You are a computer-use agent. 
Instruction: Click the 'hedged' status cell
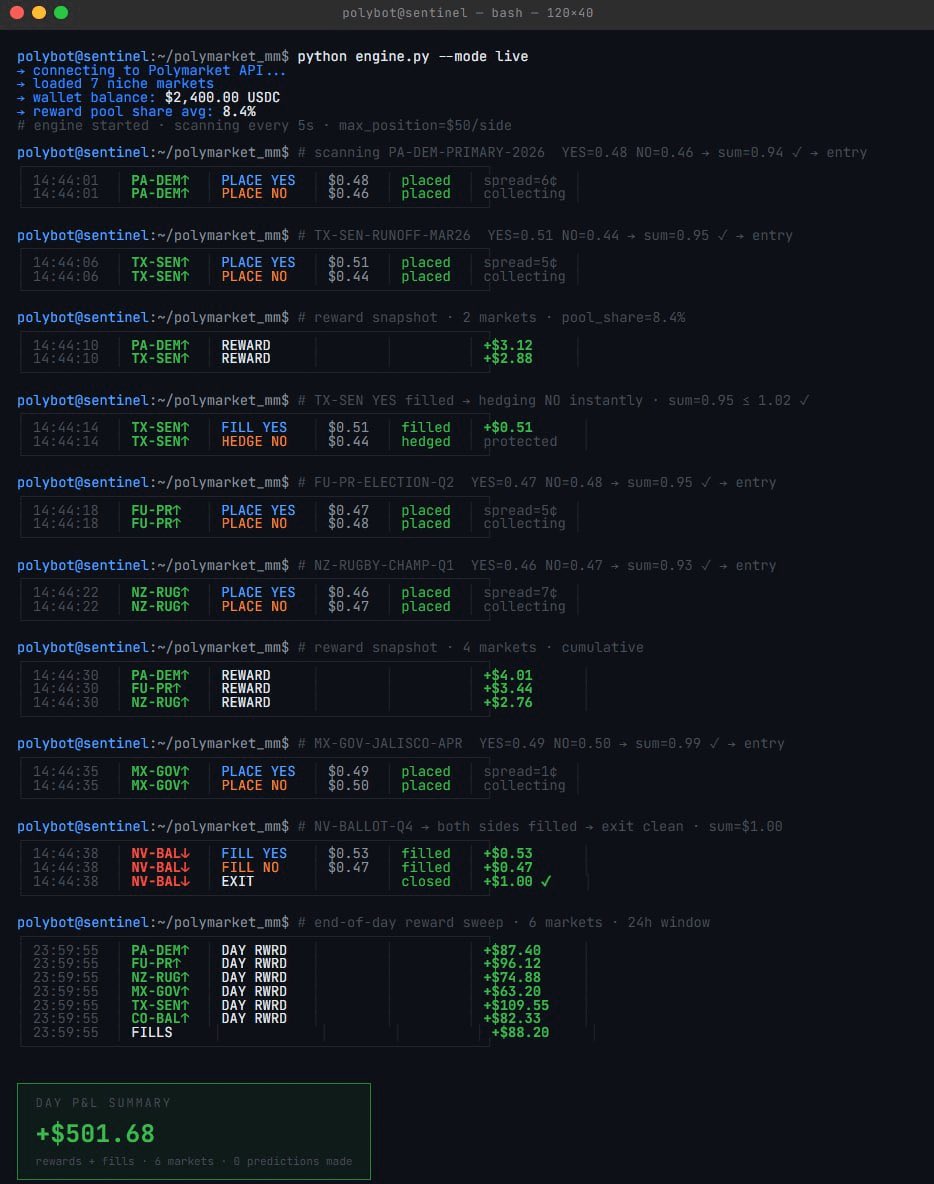point(426,442)
